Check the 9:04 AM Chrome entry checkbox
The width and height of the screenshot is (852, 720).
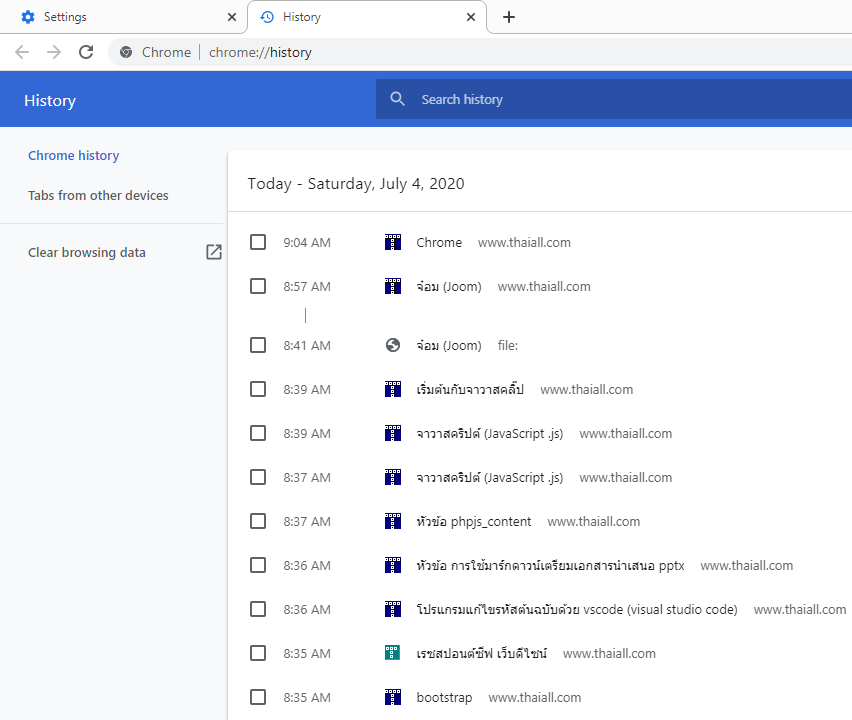258,242
